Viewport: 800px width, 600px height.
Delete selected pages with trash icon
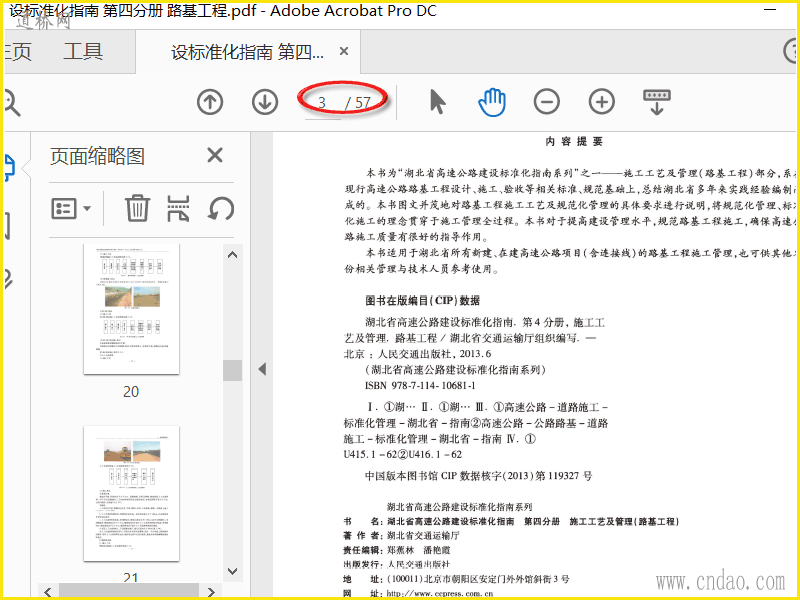point(137,208)
